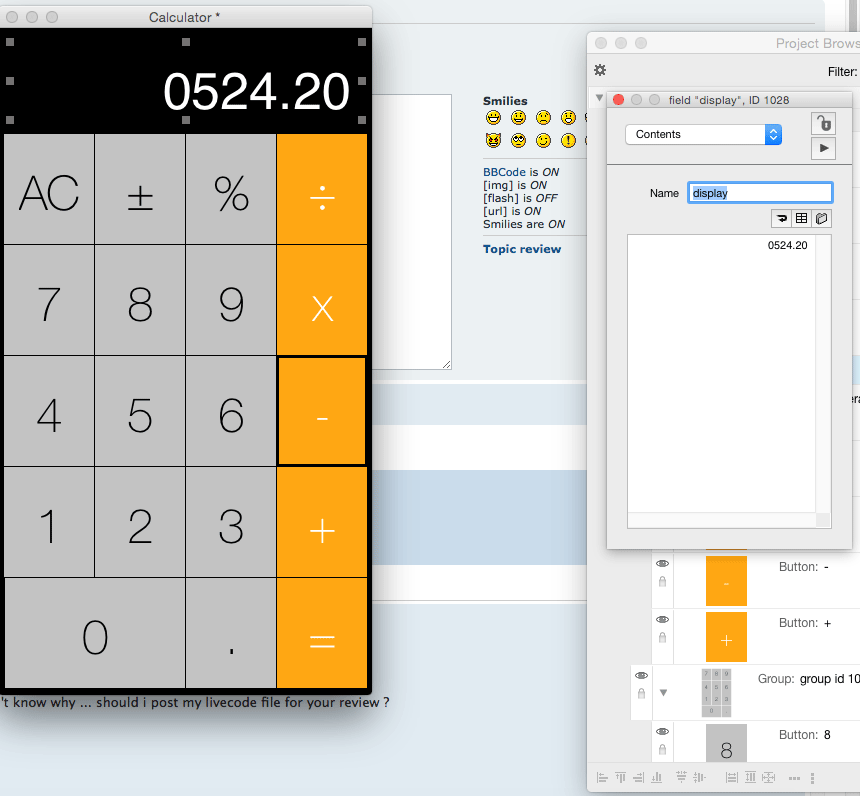This screenshot has width=860, height=796.
Task: Click the equalize heights icon
Action: pyautogui.click(x=750, y=777)
